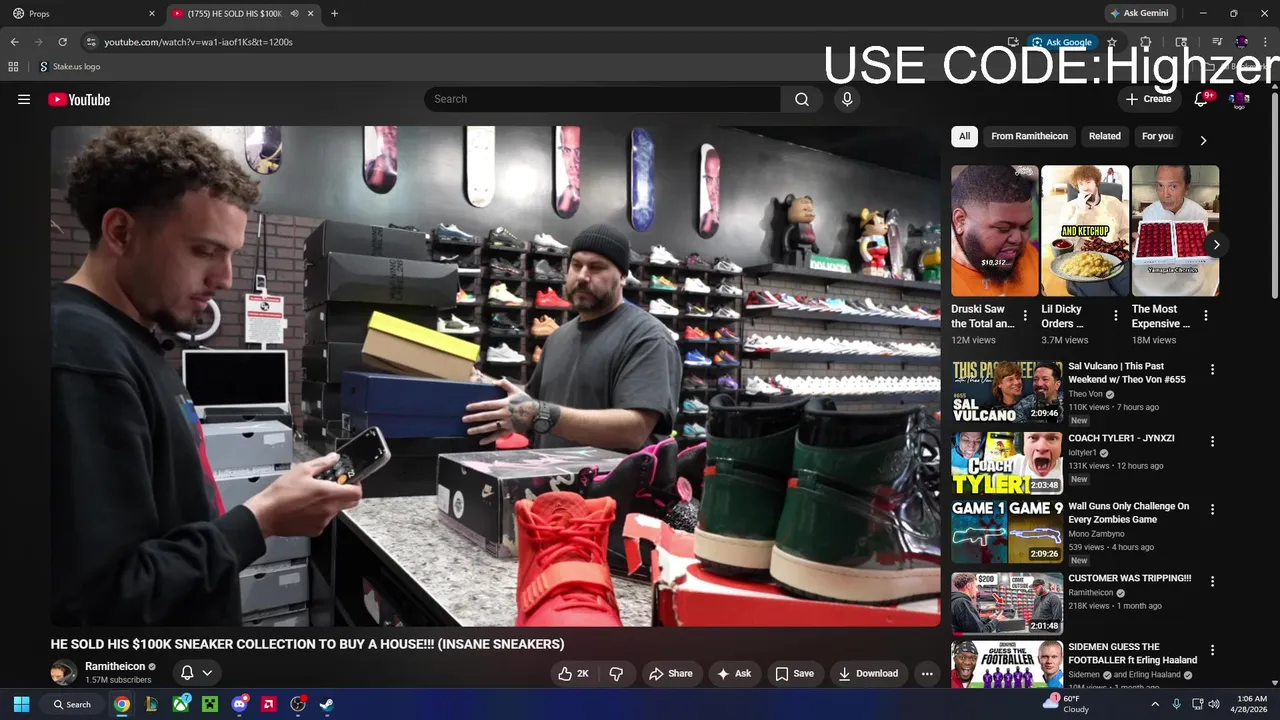The height and width of the screenshot is (720, 1280).
Task: Open the Steam taskbar icon
Action: coord(327,704)
